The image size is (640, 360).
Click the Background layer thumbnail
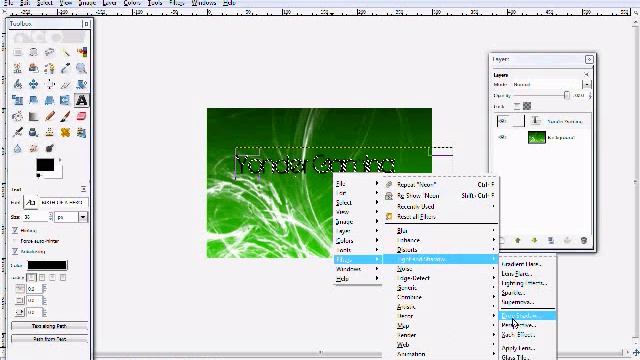coord(537,138)
